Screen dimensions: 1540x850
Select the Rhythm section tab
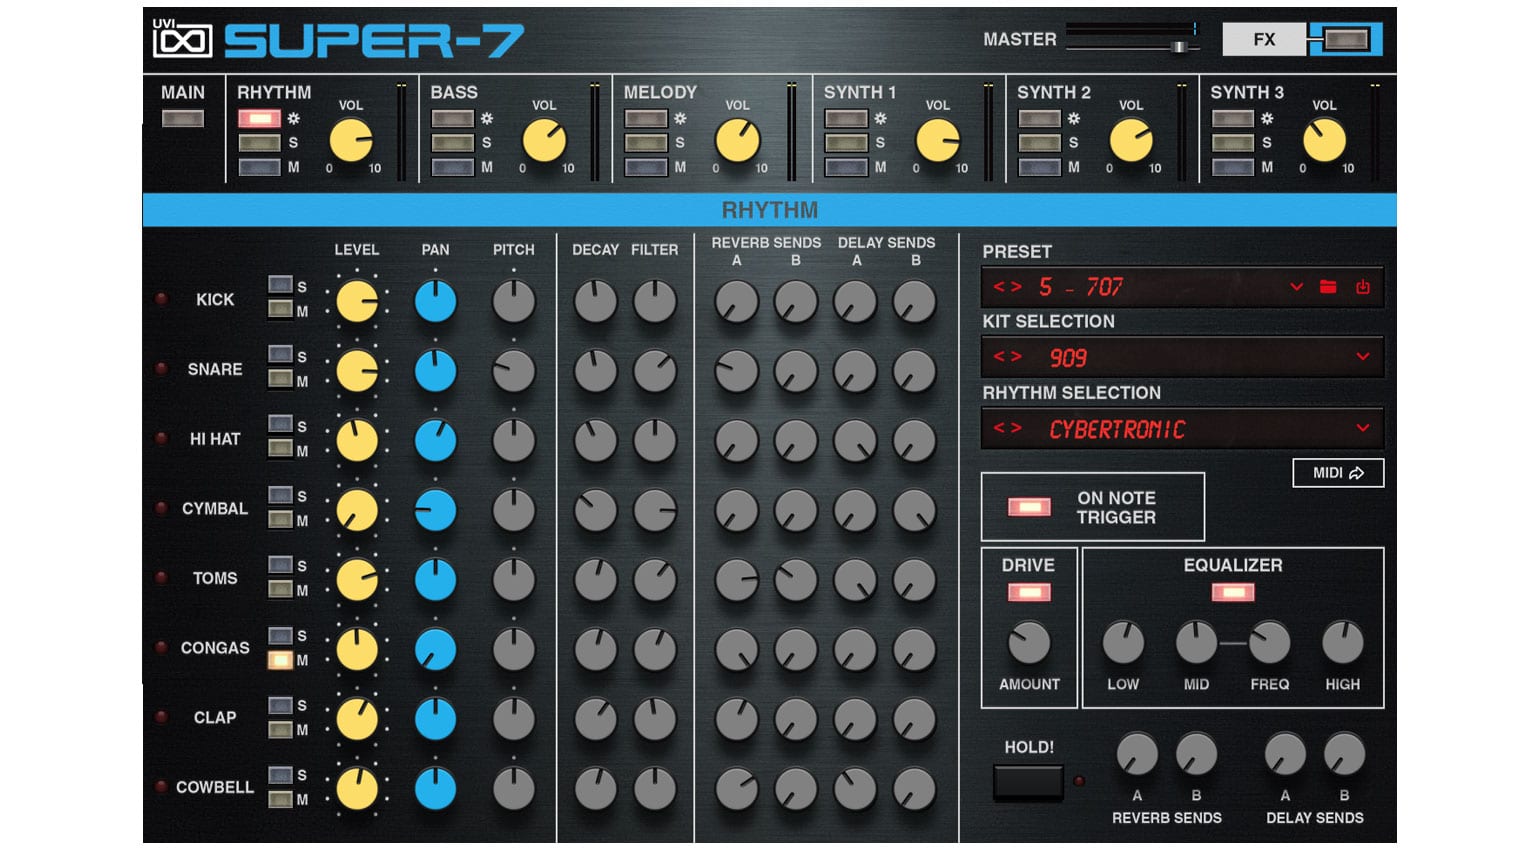pos(274,92)
